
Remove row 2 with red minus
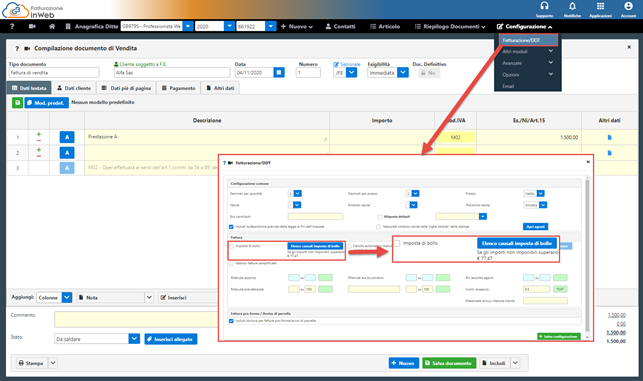pos(39,156)
